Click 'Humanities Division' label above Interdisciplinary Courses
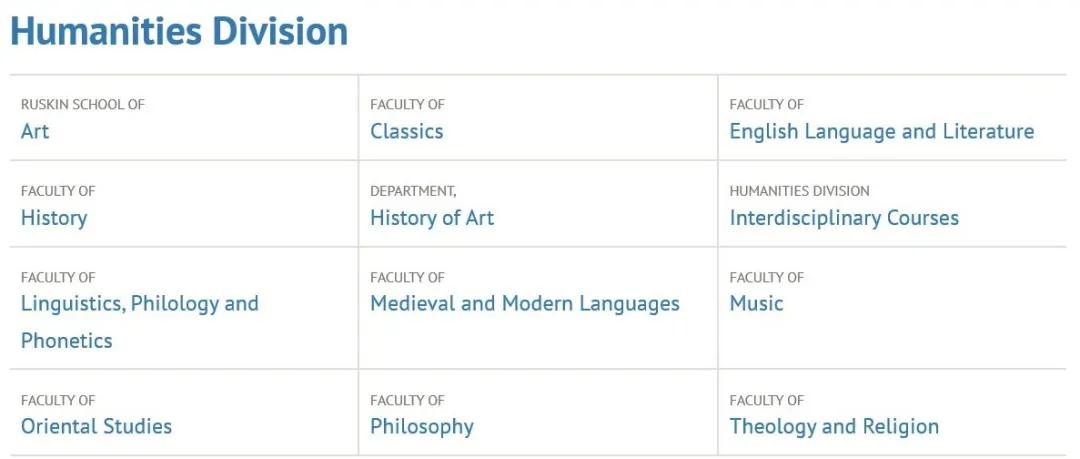Image resolution: width=1080 pixels, height=459 pixels. click(799, 191)
